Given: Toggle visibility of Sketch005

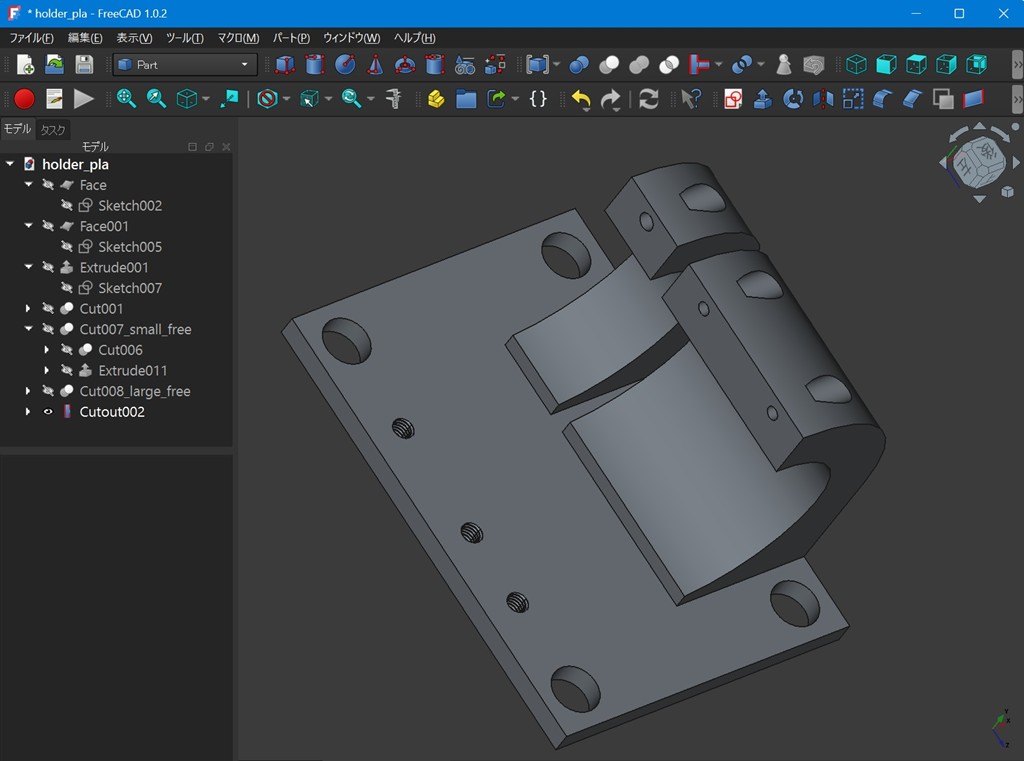Looking at the screenshot, I should [67, 247].
